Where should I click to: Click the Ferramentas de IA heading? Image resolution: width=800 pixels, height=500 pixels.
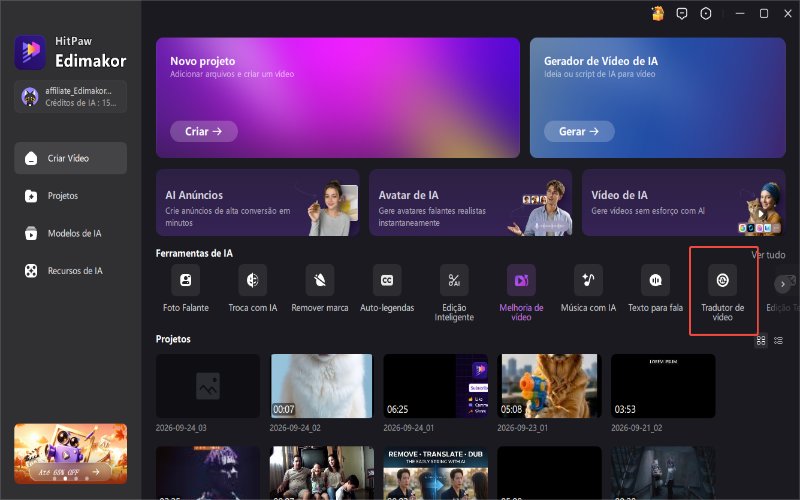194,253
